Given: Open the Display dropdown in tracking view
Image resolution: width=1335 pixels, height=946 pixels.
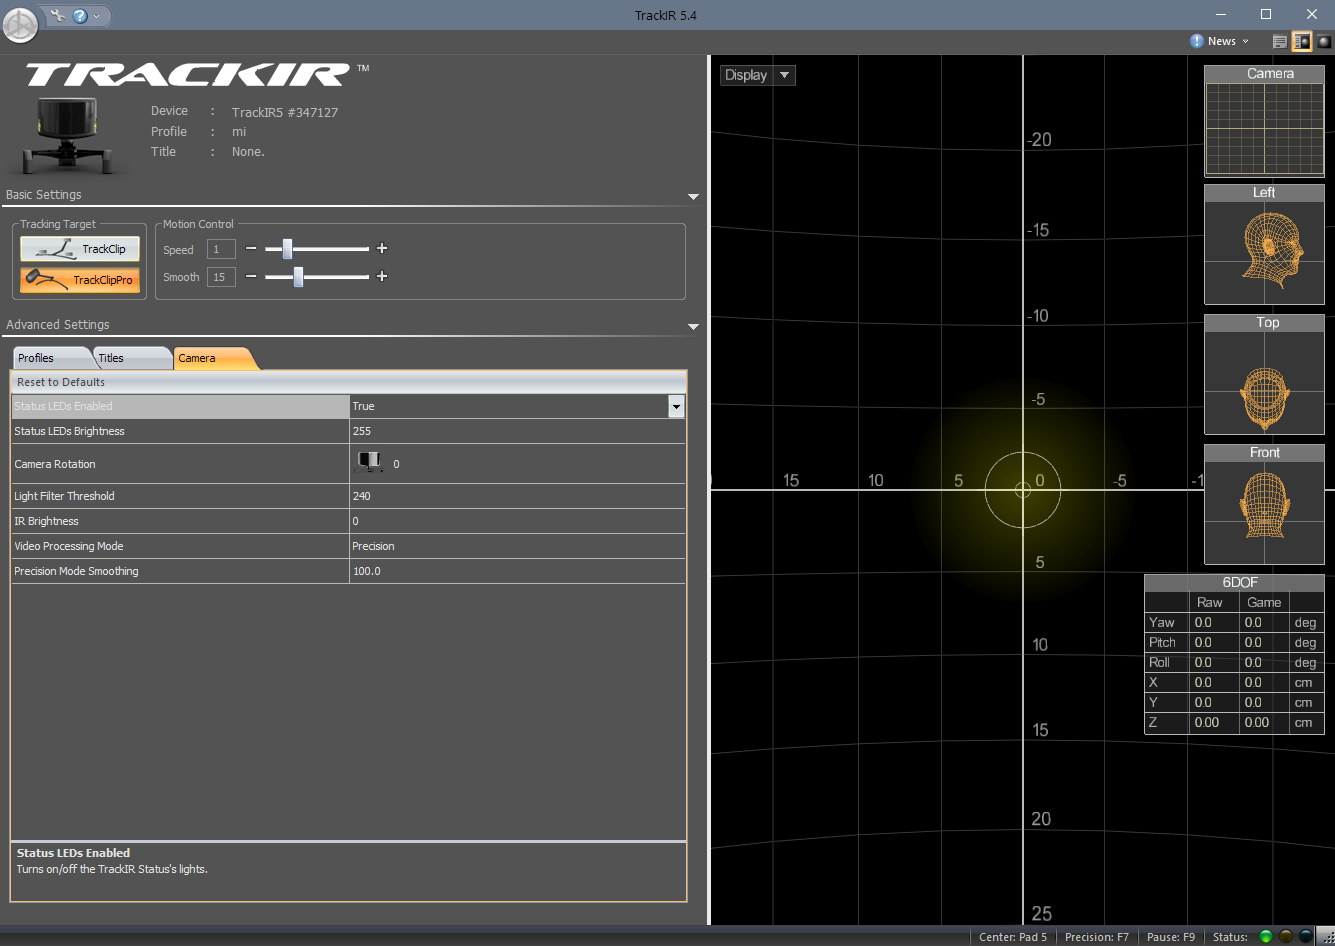Looking at the screenshot, I should coord(758,75).
